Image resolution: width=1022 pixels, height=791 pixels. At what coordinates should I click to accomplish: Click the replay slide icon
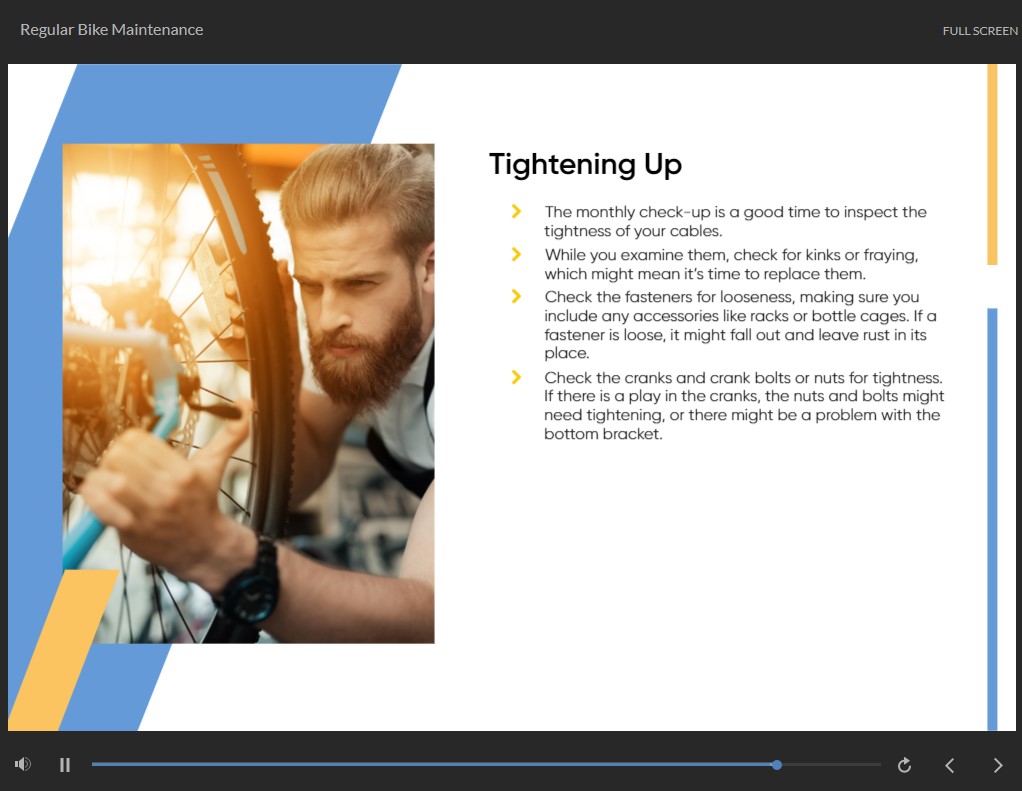coord(904,765)
